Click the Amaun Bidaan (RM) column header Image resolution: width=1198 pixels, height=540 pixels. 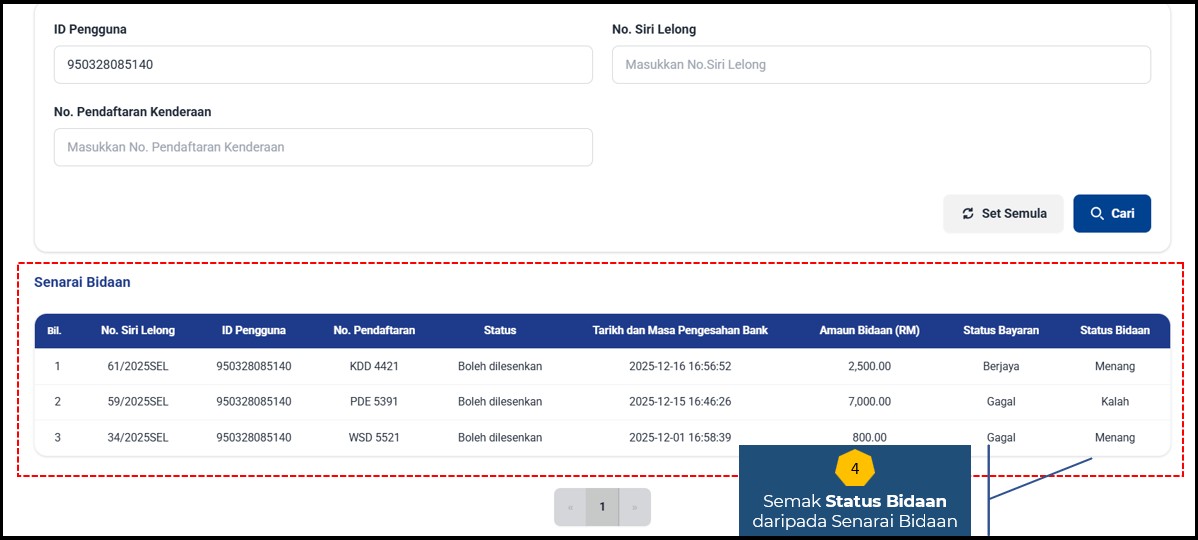pyautogui.click(x=868, y=330)
